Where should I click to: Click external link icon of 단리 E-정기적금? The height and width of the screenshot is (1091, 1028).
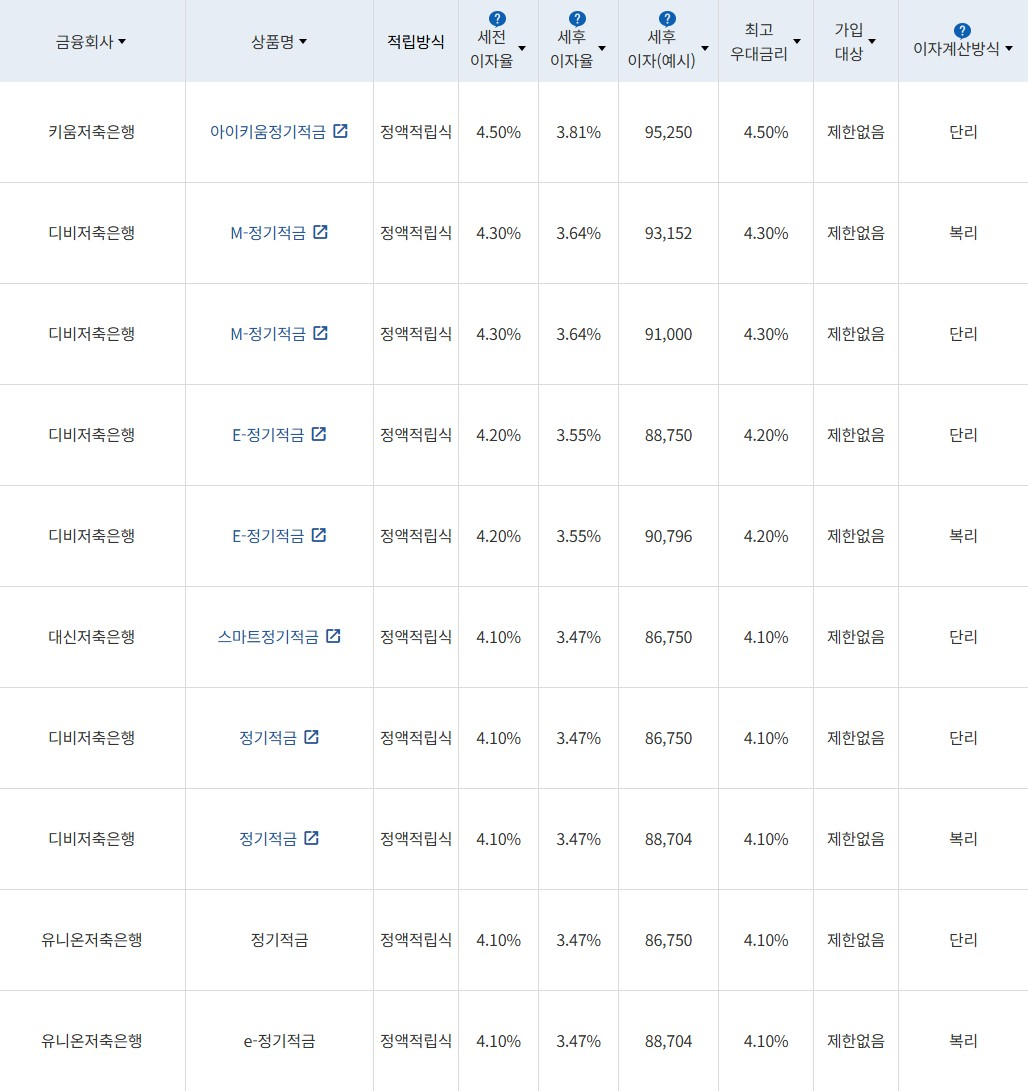point(319,434)
